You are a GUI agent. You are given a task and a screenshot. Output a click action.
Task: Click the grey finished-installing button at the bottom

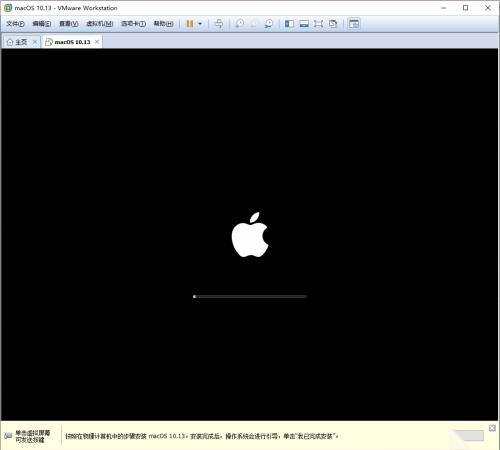470,435
